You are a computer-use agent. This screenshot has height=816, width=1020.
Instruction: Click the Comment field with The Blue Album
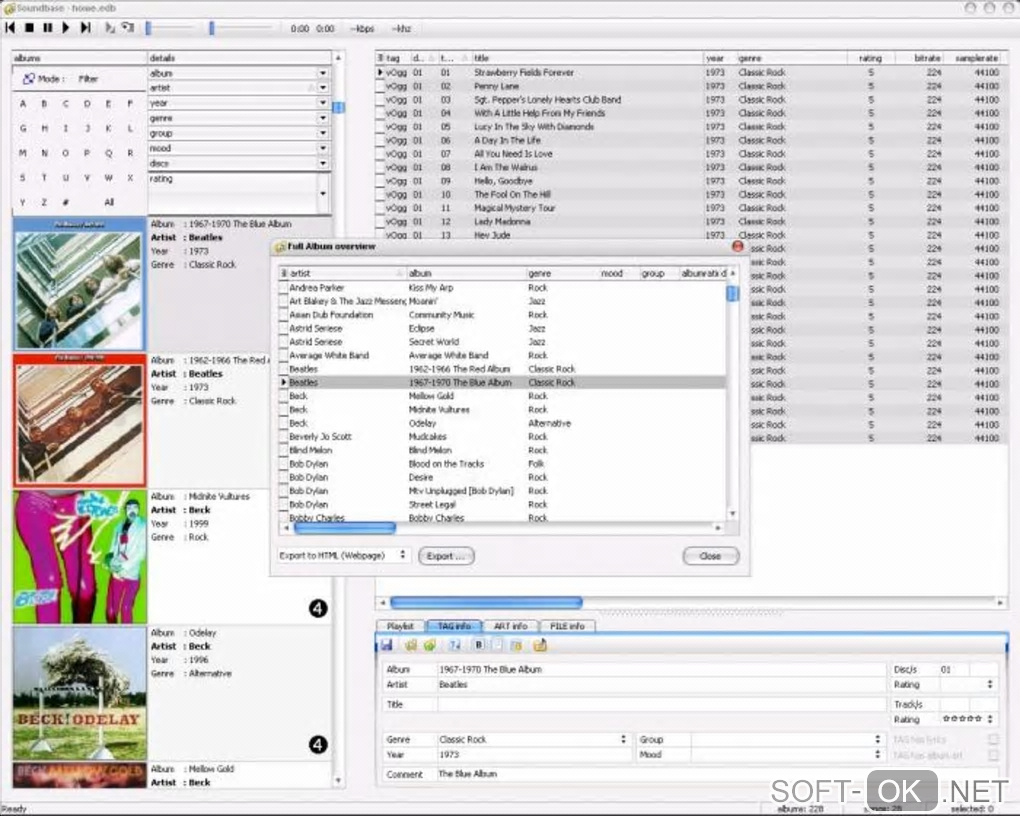click(x=719, y=774)
